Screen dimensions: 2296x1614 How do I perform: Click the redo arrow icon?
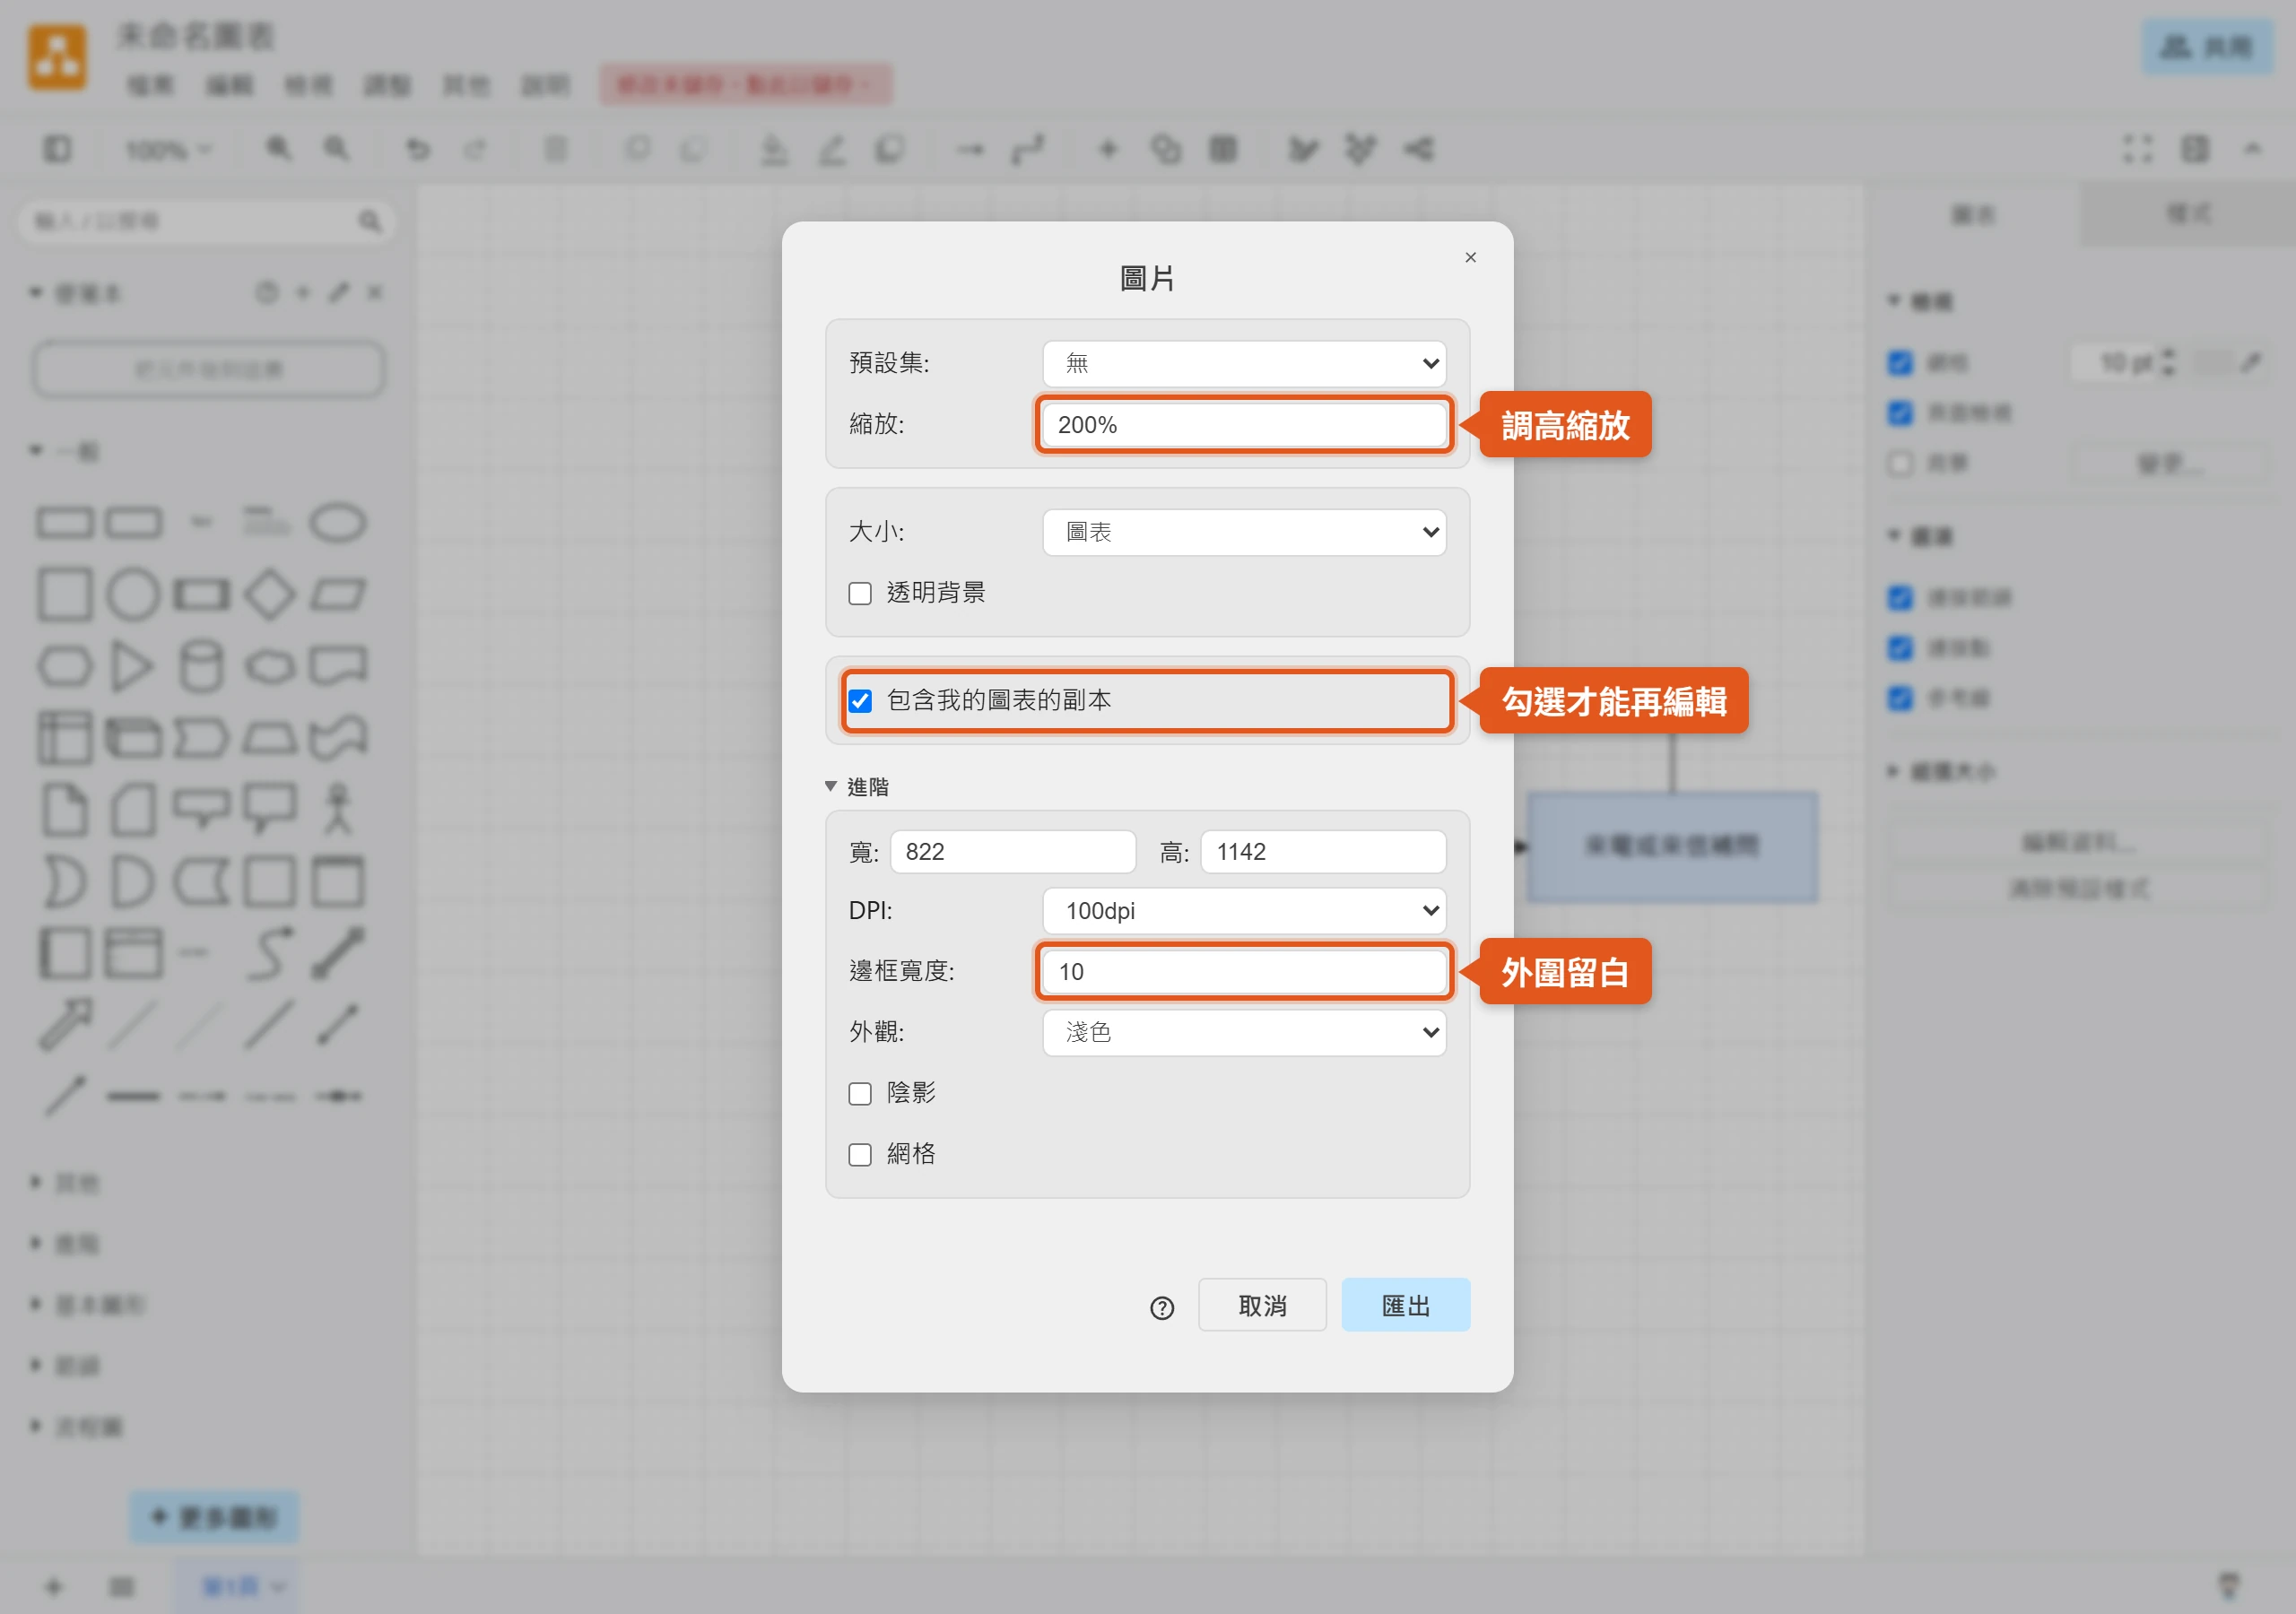click(475, 150)
